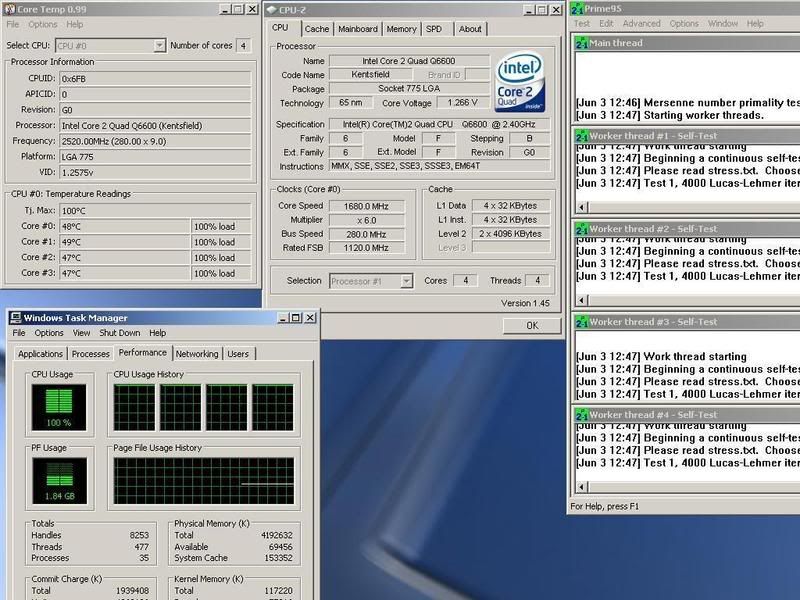This screenshot has height=600, width=800.
Task: Click the Handles total value 8253
Action: point(139,535)
